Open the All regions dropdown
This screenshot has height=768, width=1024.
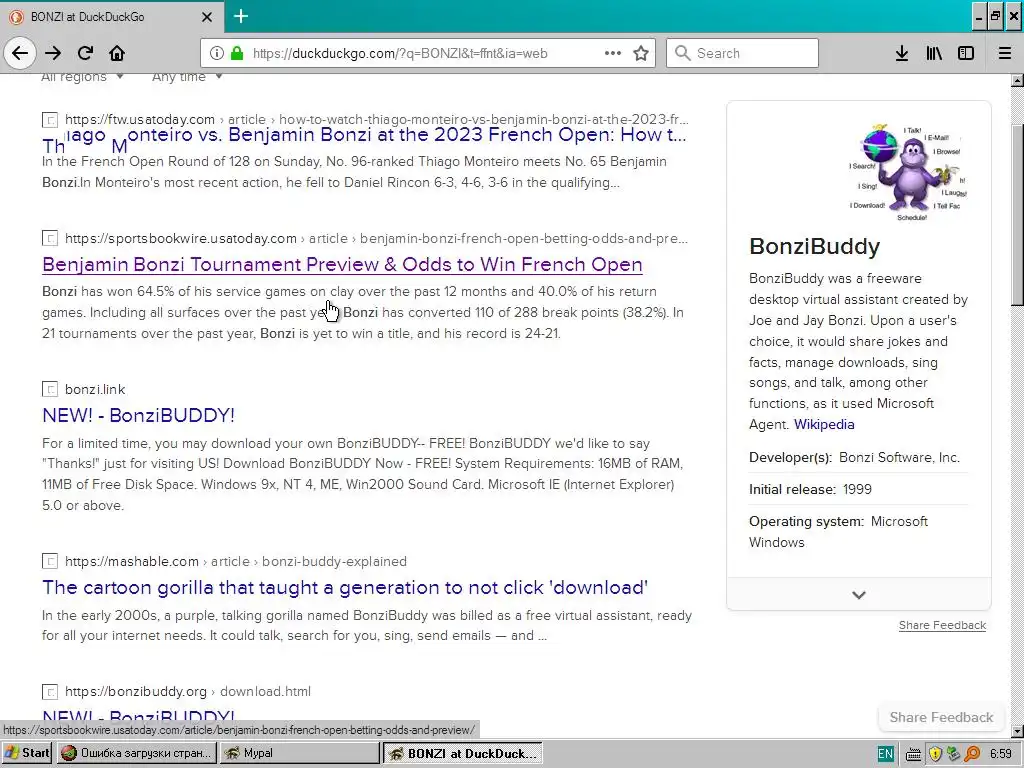[x=82, y=77]
